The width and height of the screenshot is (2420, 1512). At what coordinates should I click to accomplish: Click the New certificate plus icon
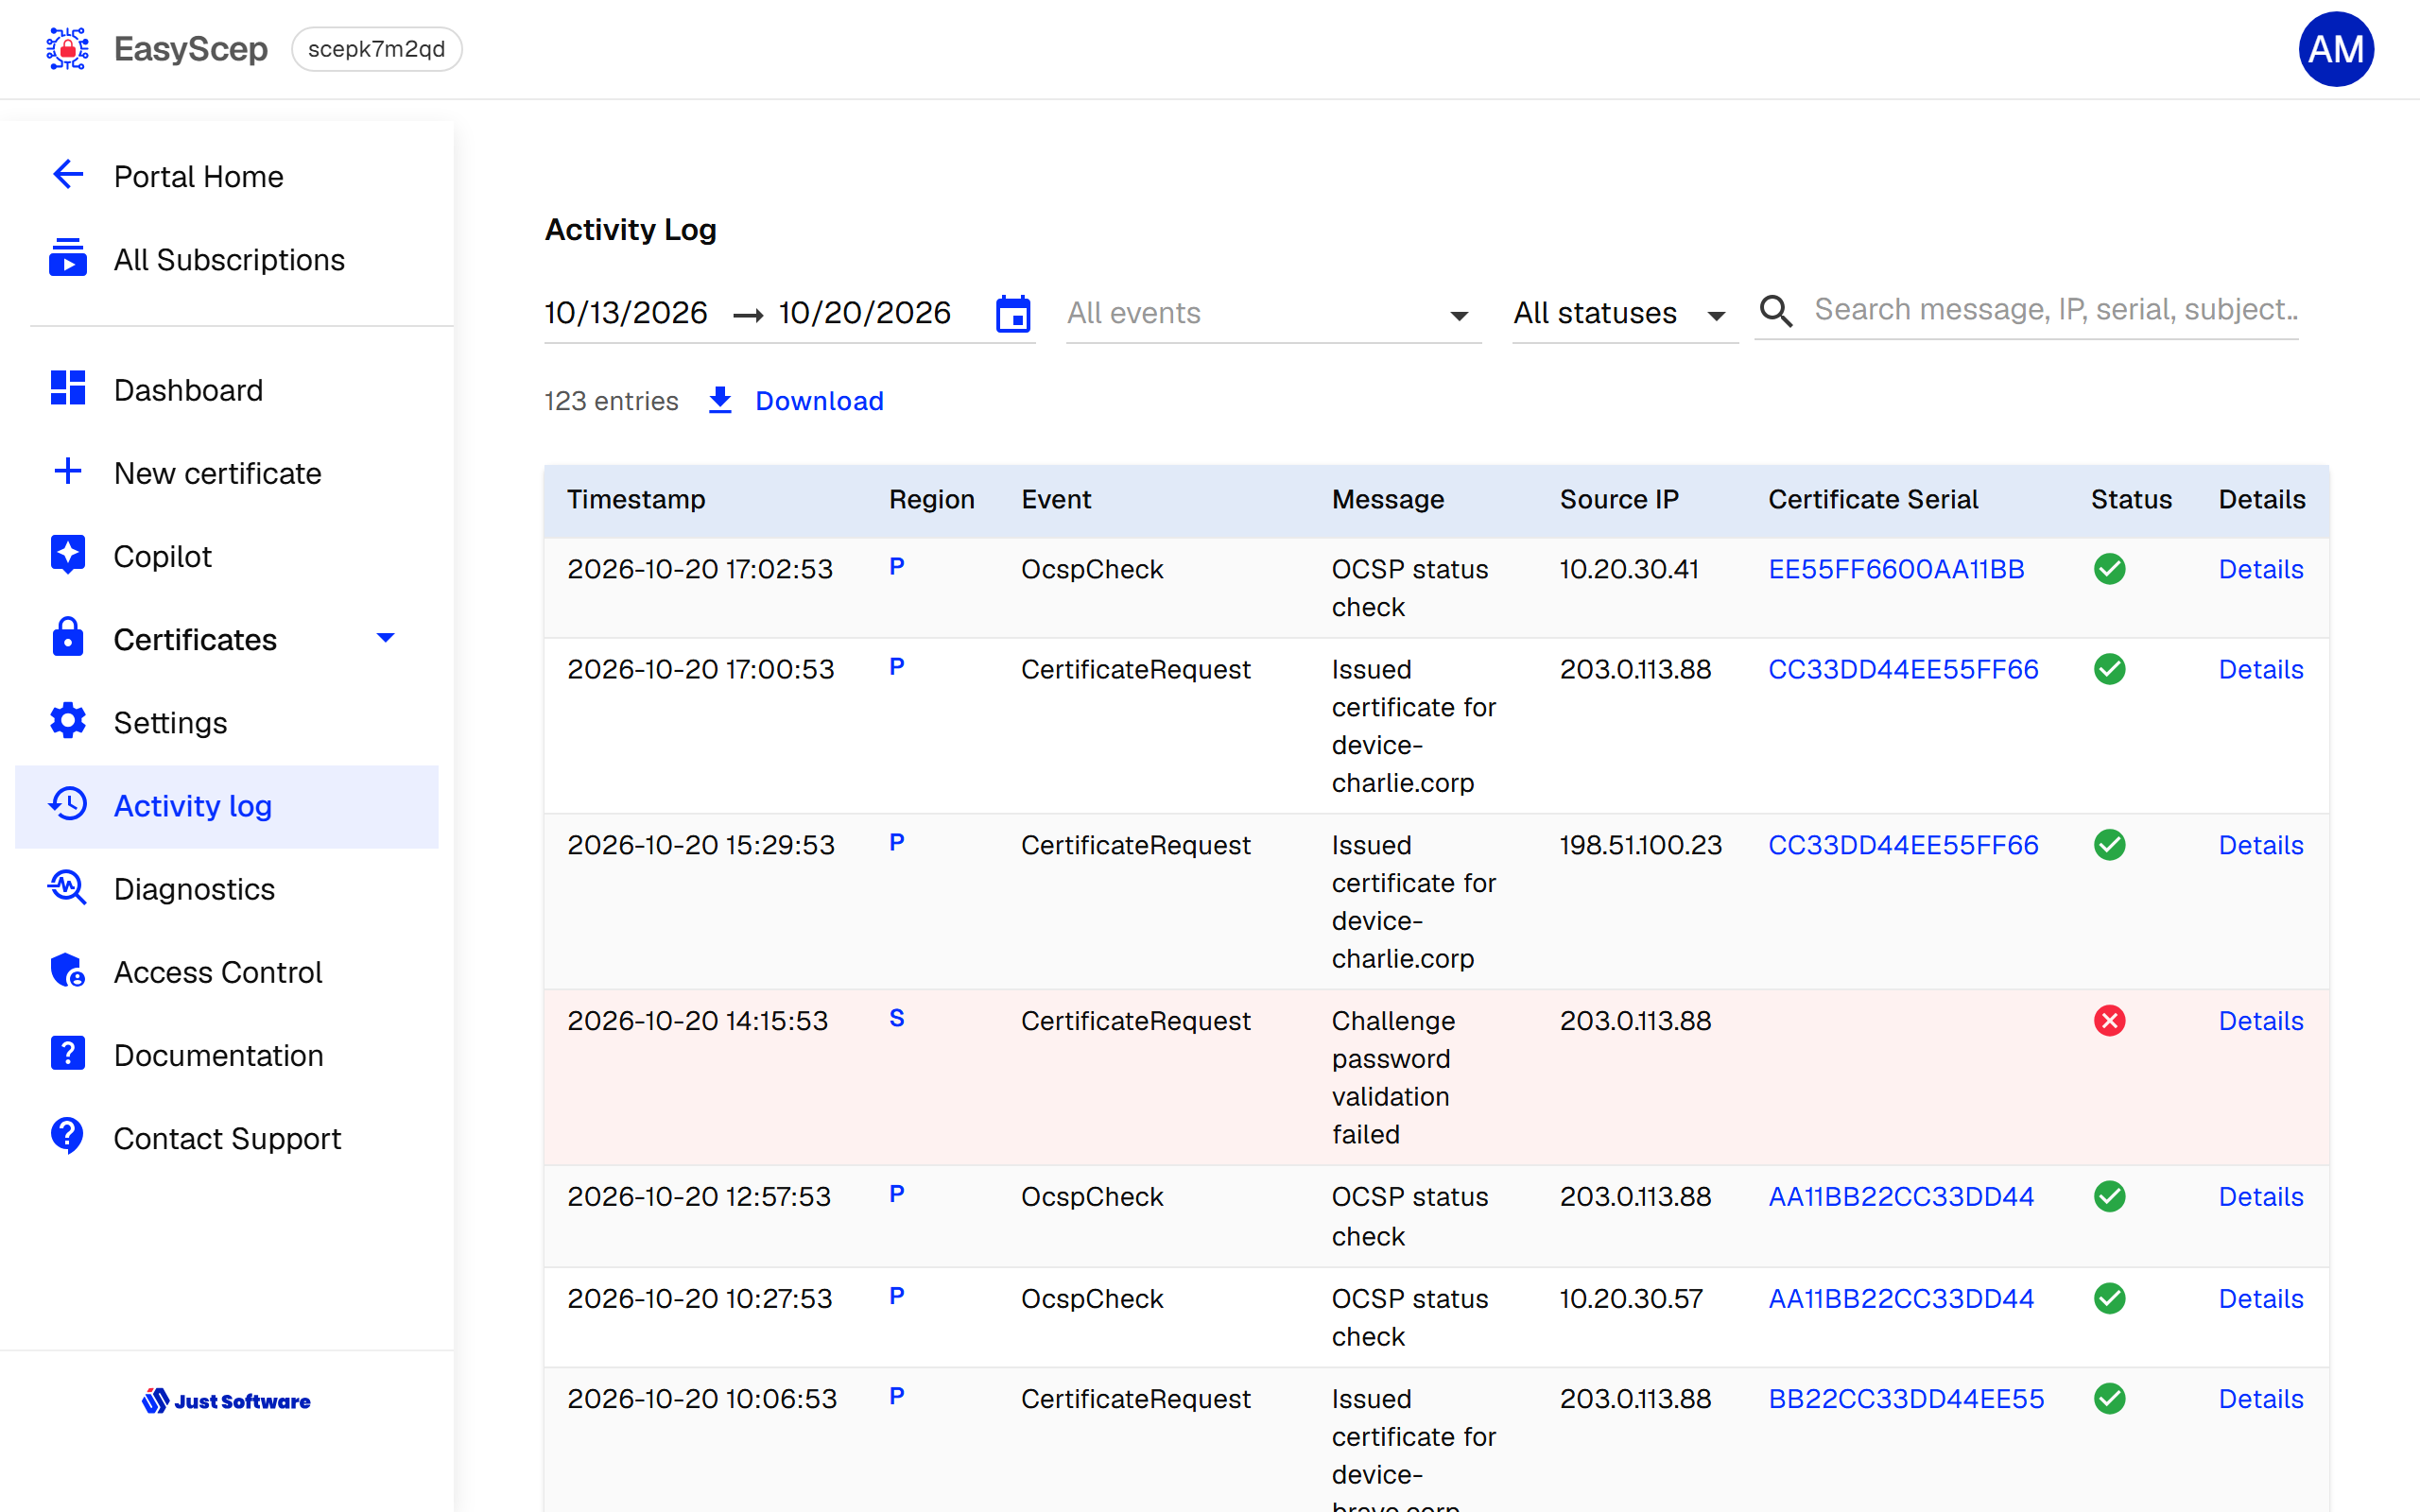click(68, 471)
